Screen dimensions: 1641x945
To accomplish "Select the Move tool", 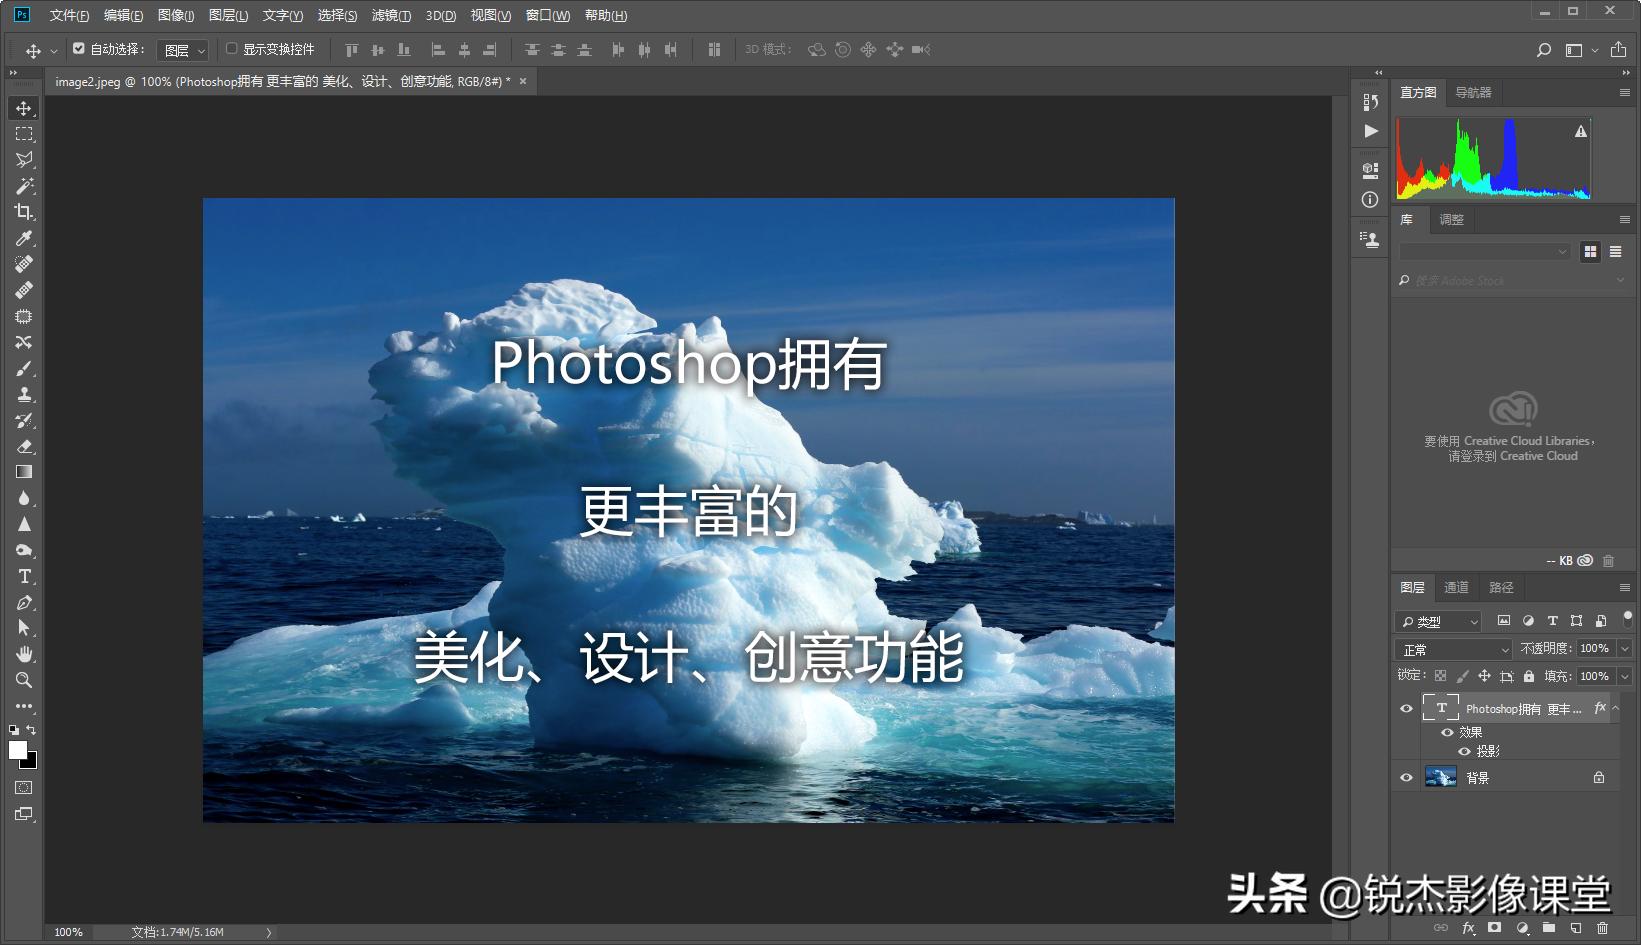I will coord(24,108).
